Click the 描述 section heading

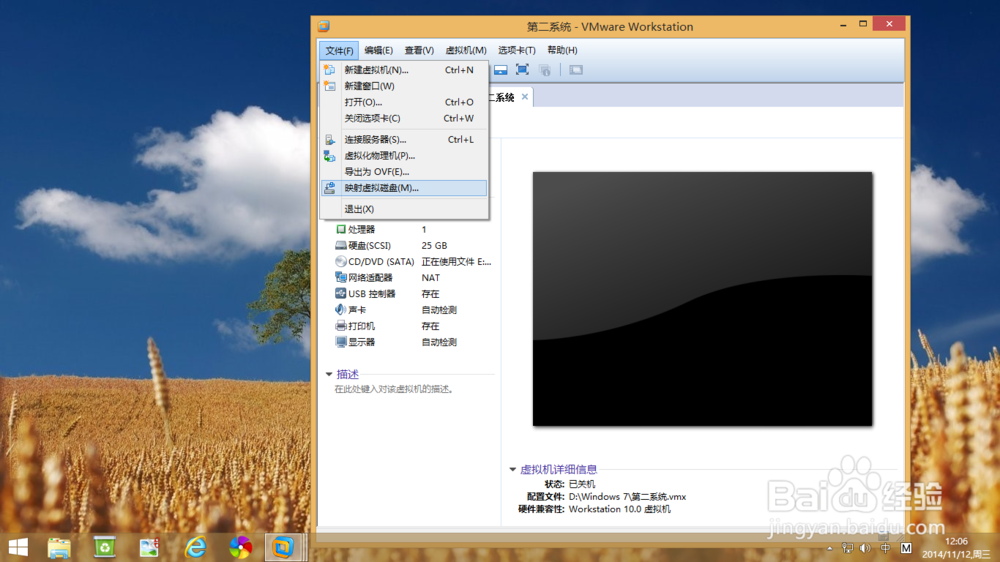348,374
